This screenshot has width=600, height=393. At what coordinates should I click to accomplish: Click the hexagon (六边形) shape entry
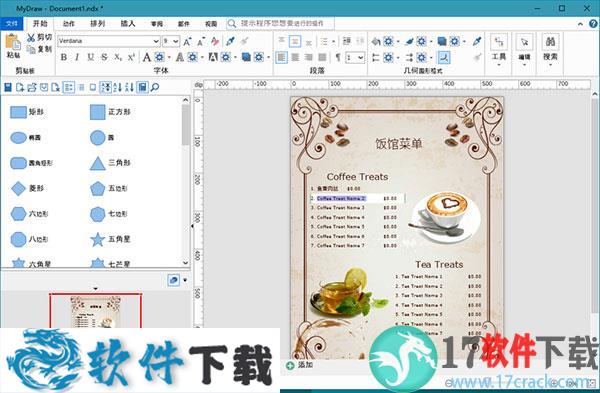[x=29, y=214]
